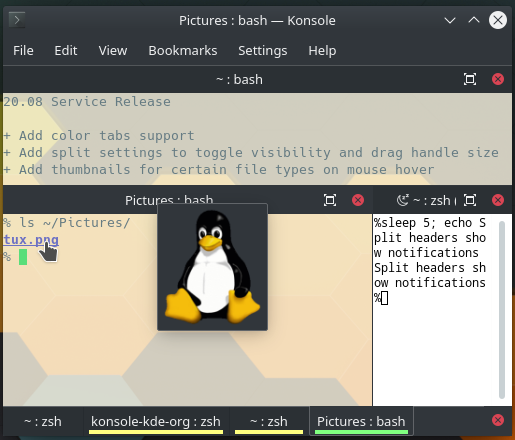This screenshot has height=440, width=515.
Task: Click the 'Add thumbnails for certain file types' line
Action: pos(219,170)
